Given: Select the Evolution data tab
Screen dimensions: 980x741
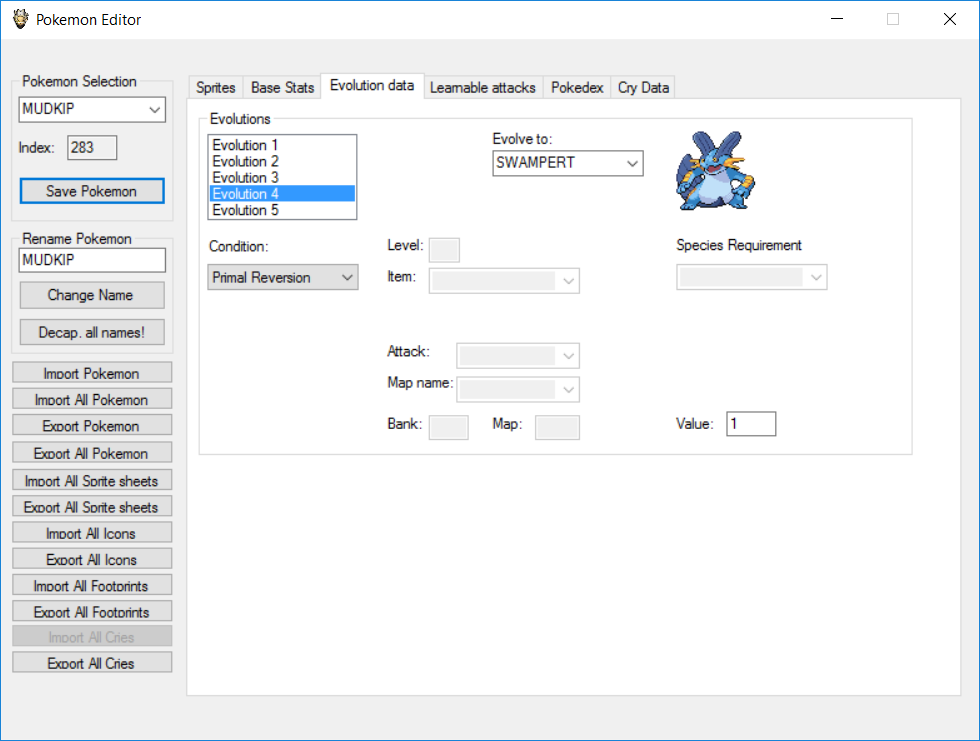Looking at the screenshot, I should tap(372, 86).
